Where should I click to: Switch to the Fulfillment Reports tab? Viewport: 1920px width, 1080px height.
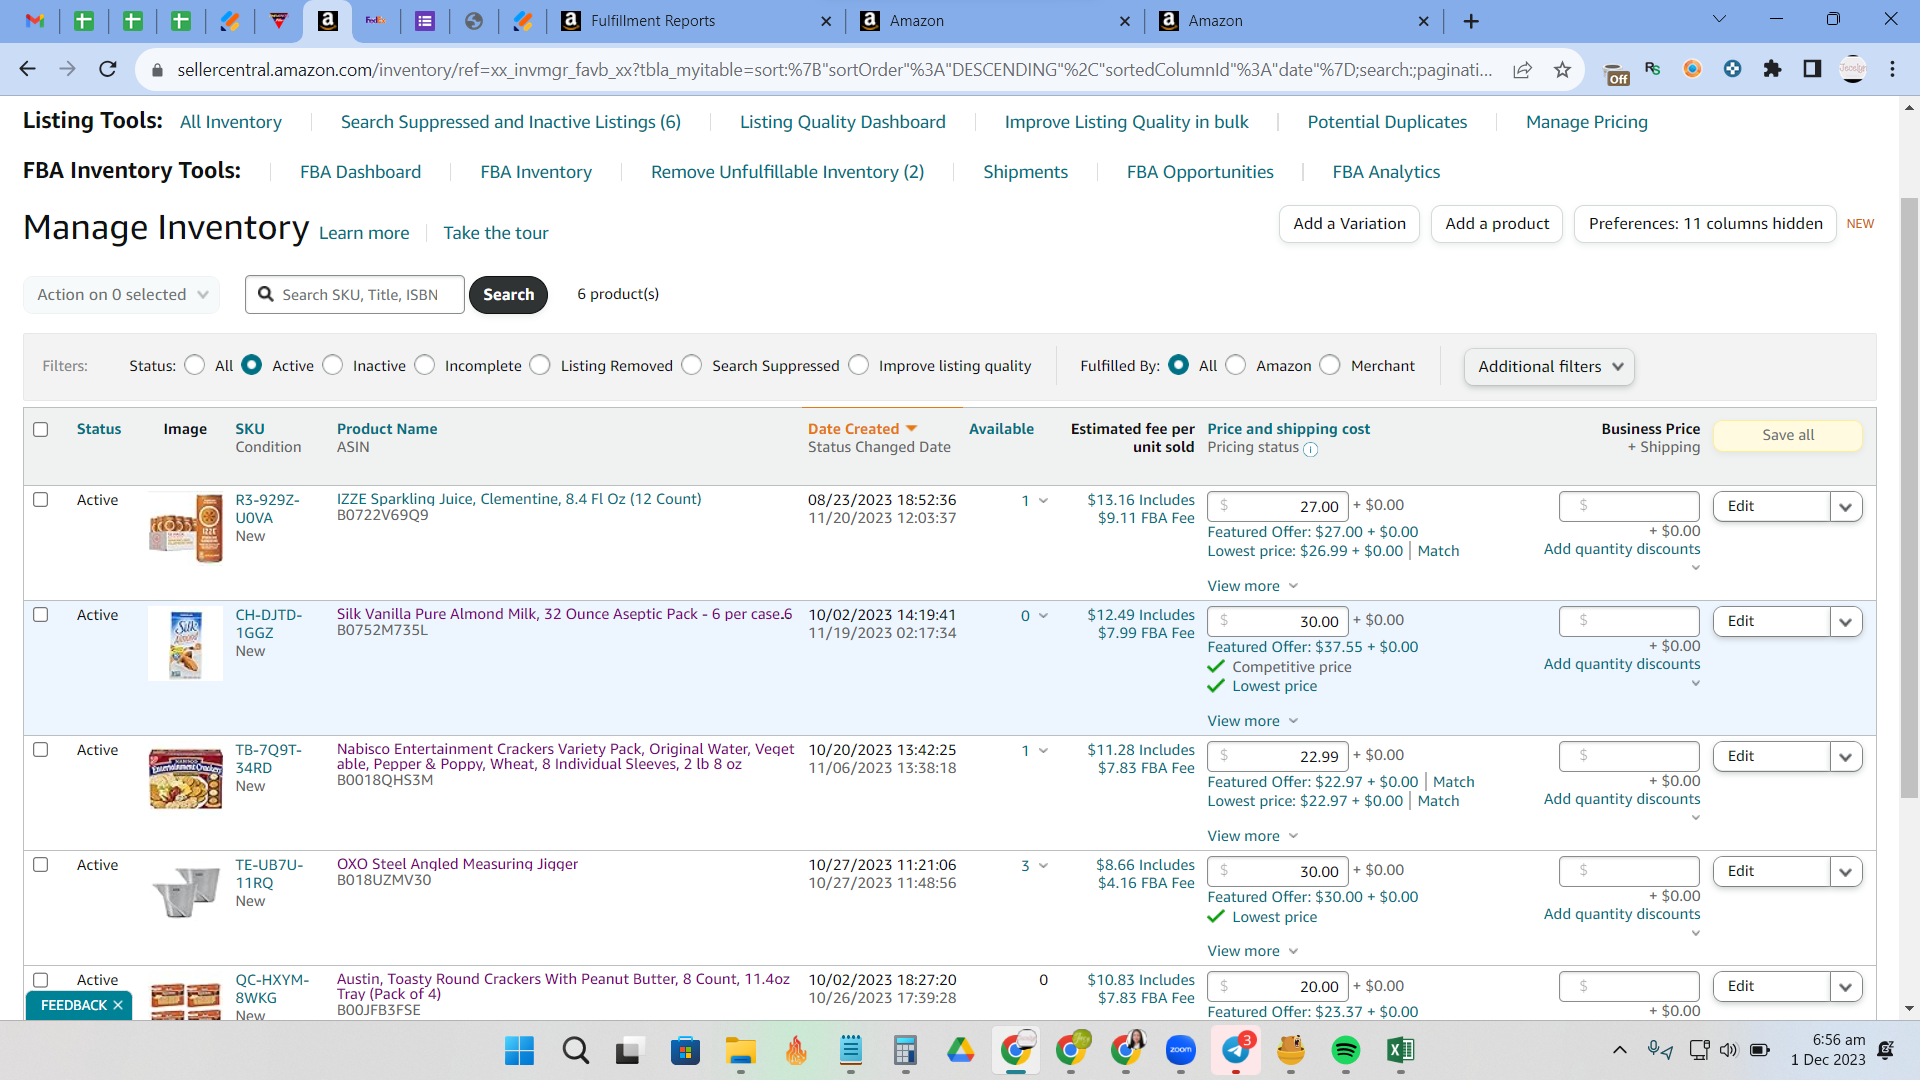696,21
